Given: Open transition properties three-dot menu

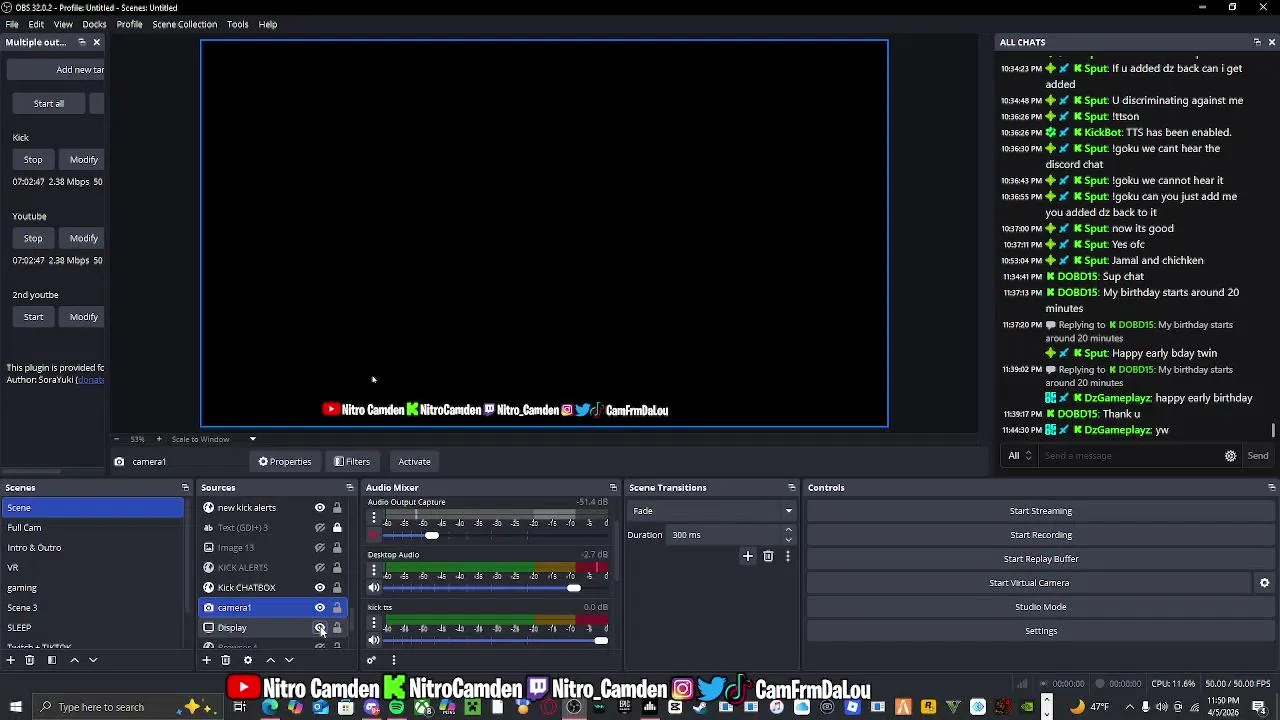Looking at the screenshot, I should tap(787, 556).
